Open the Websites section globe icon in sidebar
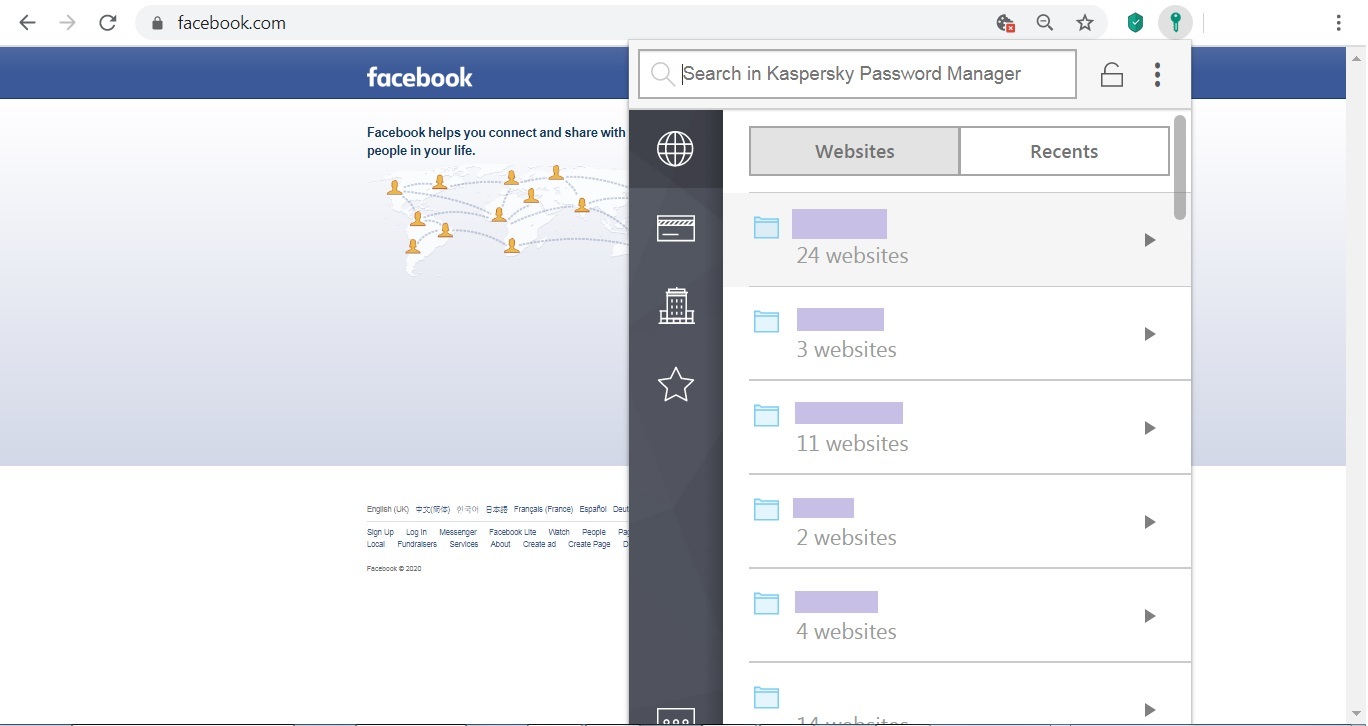 pyautogui.click(x=675, y=149)
